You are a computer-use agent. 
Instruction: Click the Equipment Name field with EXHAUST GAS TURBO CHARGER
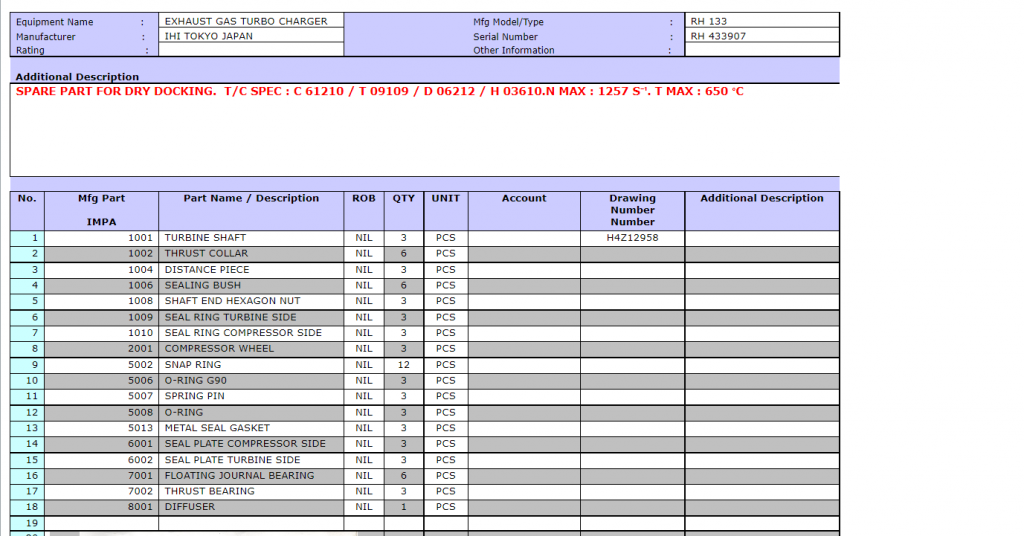250,21
